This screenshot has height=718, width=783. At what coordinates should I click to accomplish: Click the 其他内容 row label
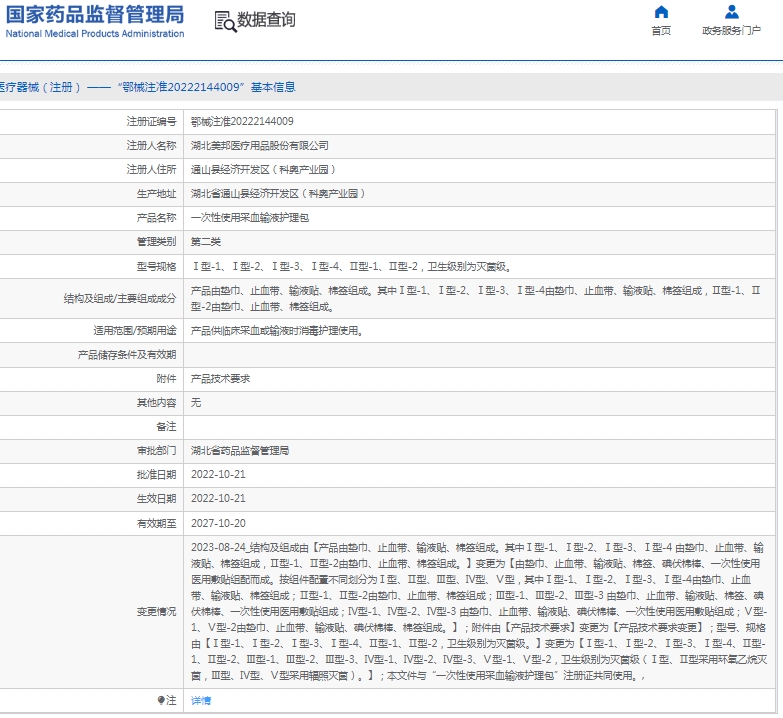pos(156,402)
